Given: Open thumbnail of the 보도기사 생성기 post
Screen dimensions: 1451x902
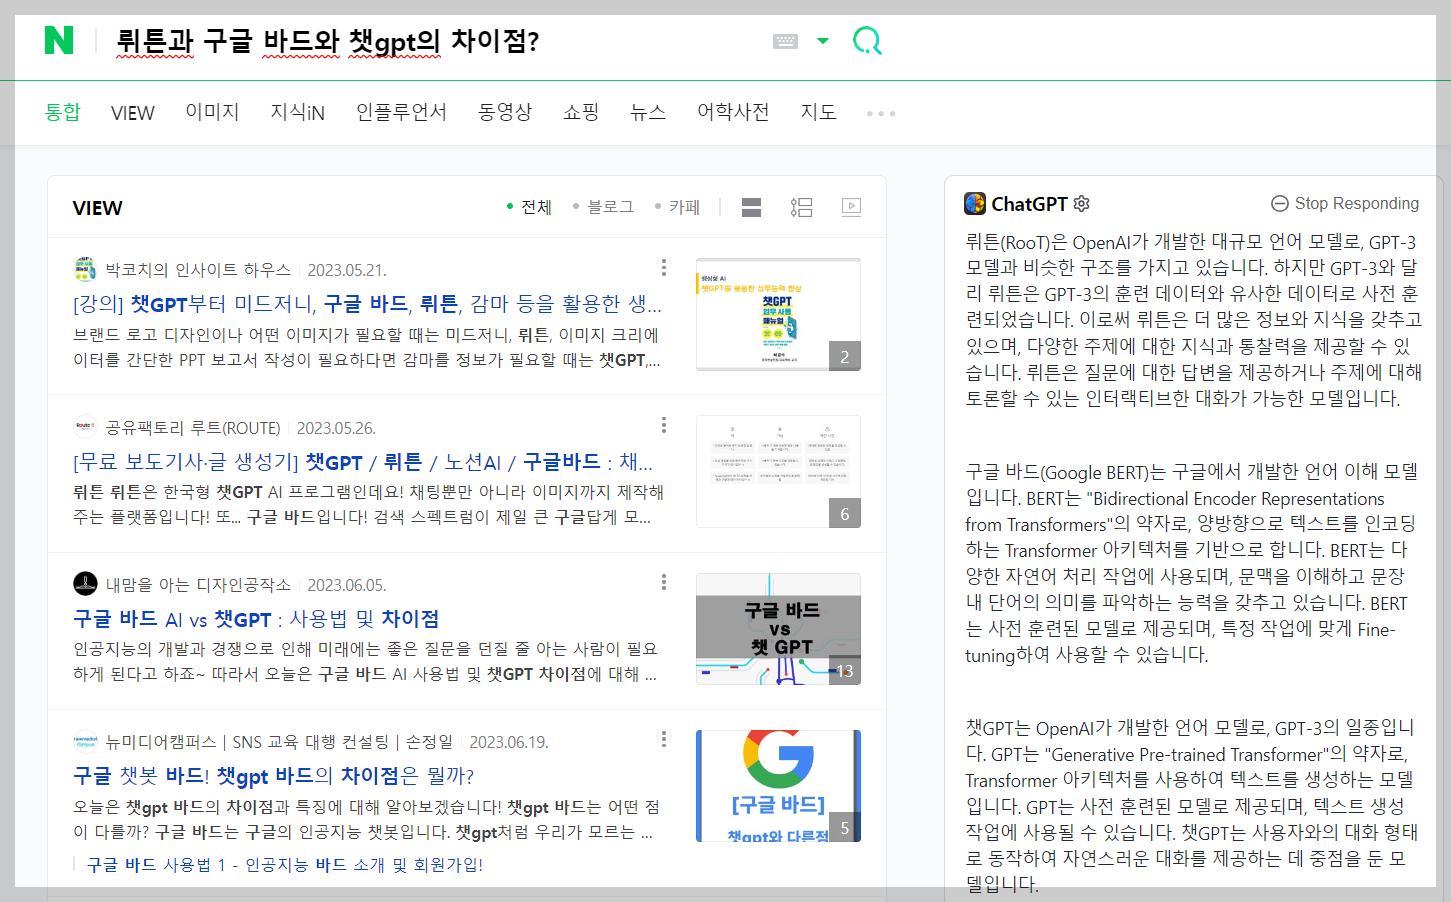Looking at the screenshot, I should click(778, 471).
